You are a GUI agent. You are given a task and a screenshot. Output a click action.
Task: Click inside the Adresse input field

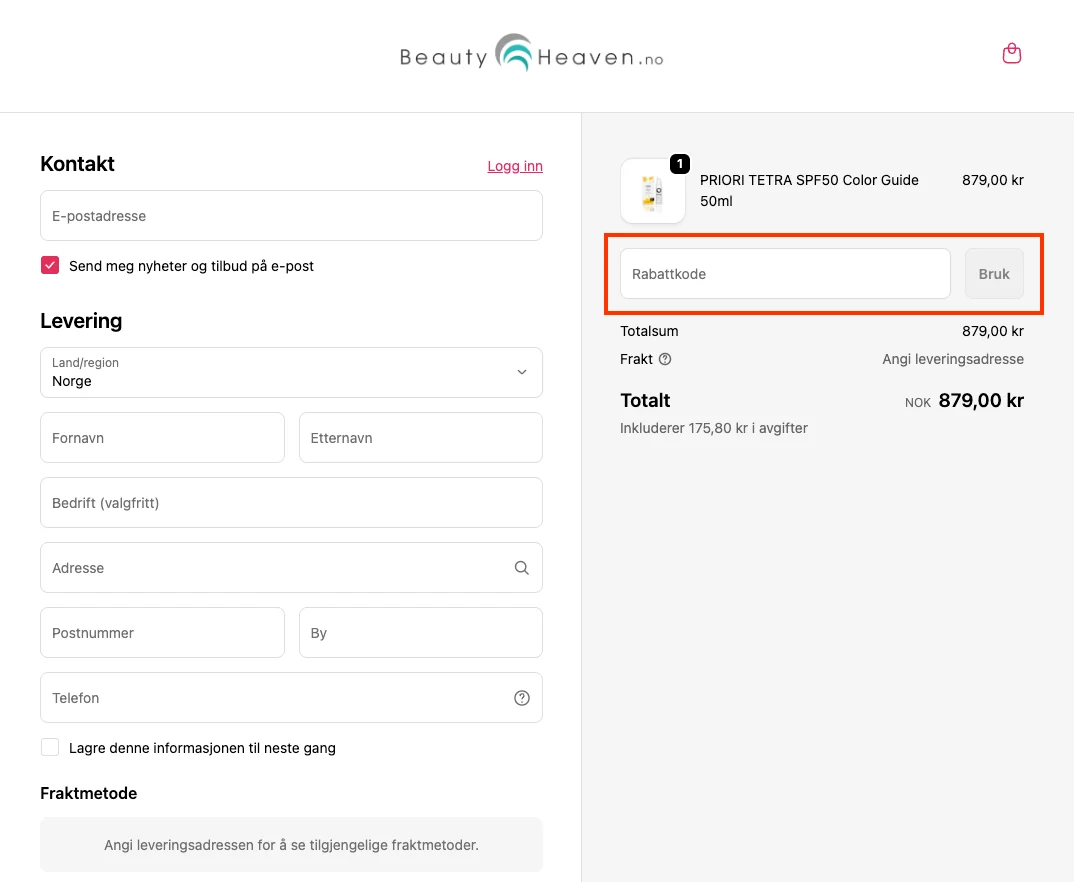point(270,568)
